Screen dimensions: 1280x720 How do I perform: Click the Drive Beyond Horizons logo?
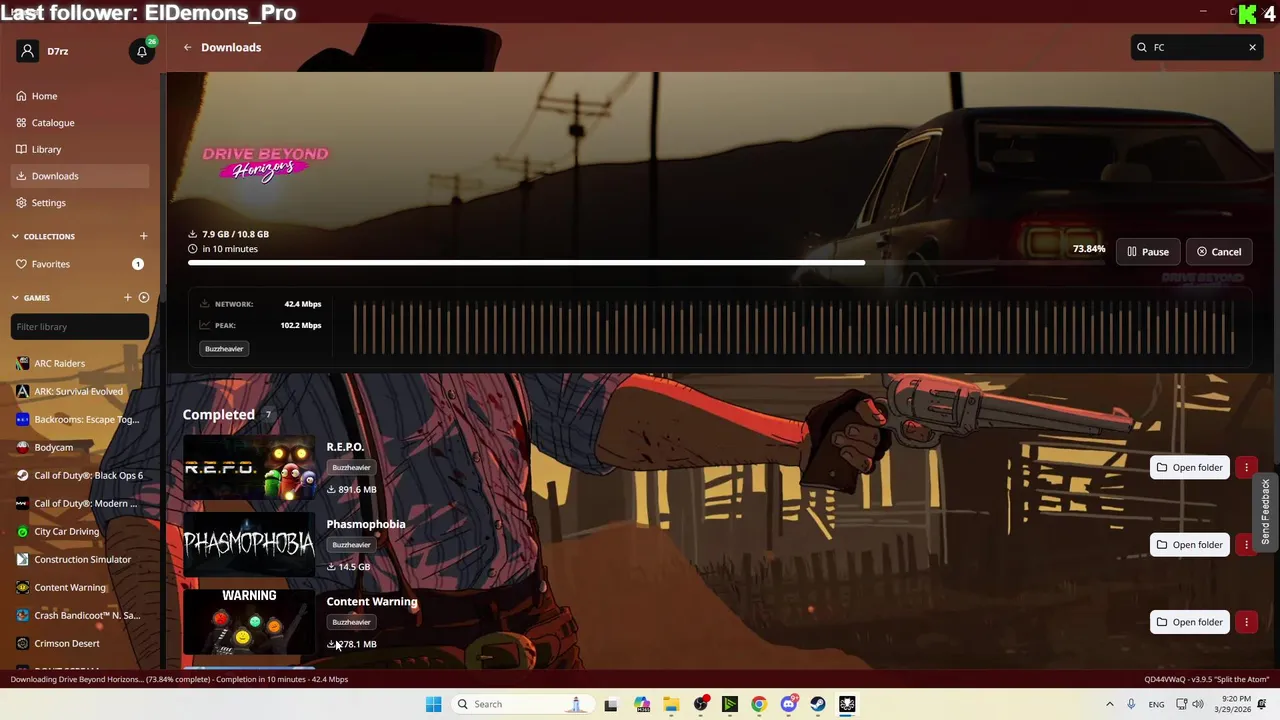coord(265,163)
